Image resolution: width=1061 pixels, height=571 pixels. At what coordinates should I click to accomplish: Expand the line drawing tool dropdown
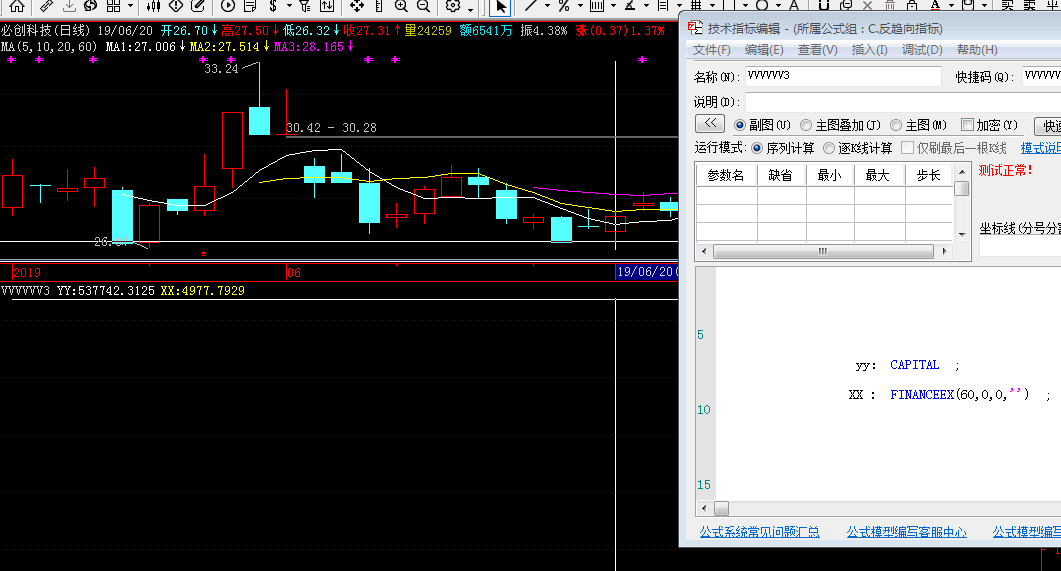click(x=547, y=5)
